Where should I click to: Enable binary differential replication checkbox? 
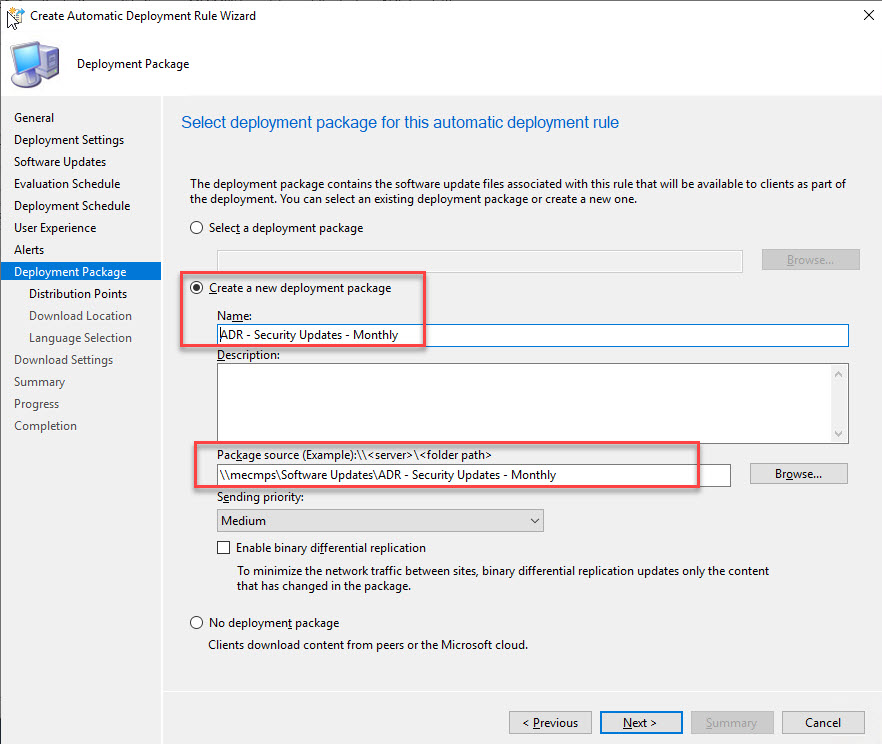(224, 548)
